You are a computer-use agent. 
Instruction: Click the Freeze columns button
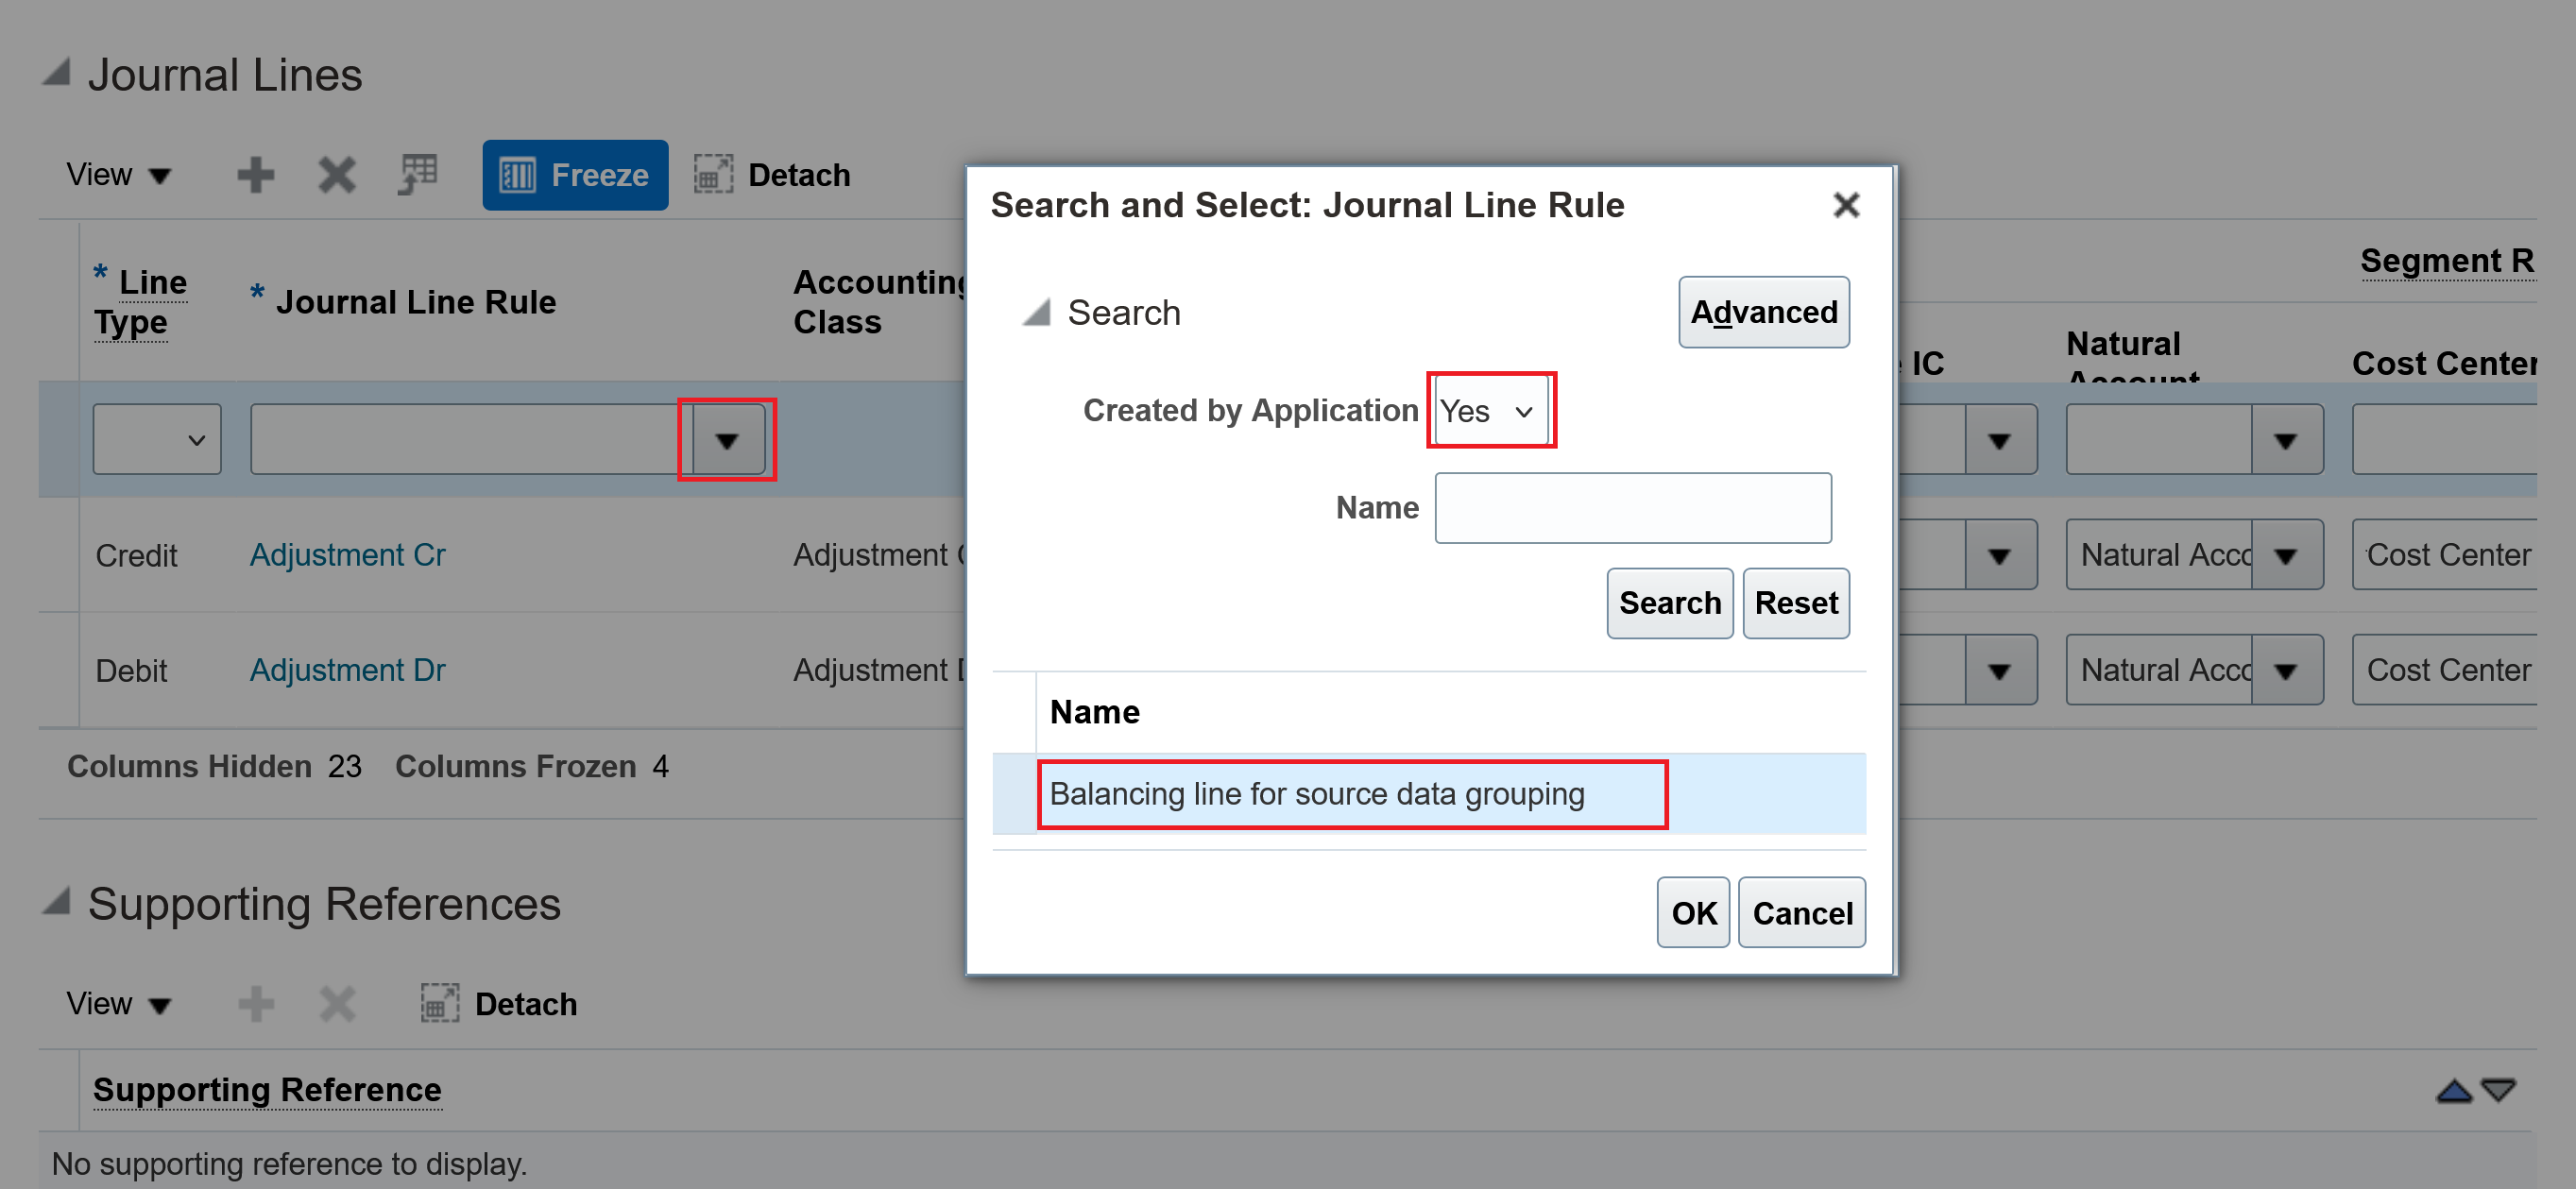tap(575, 175)
